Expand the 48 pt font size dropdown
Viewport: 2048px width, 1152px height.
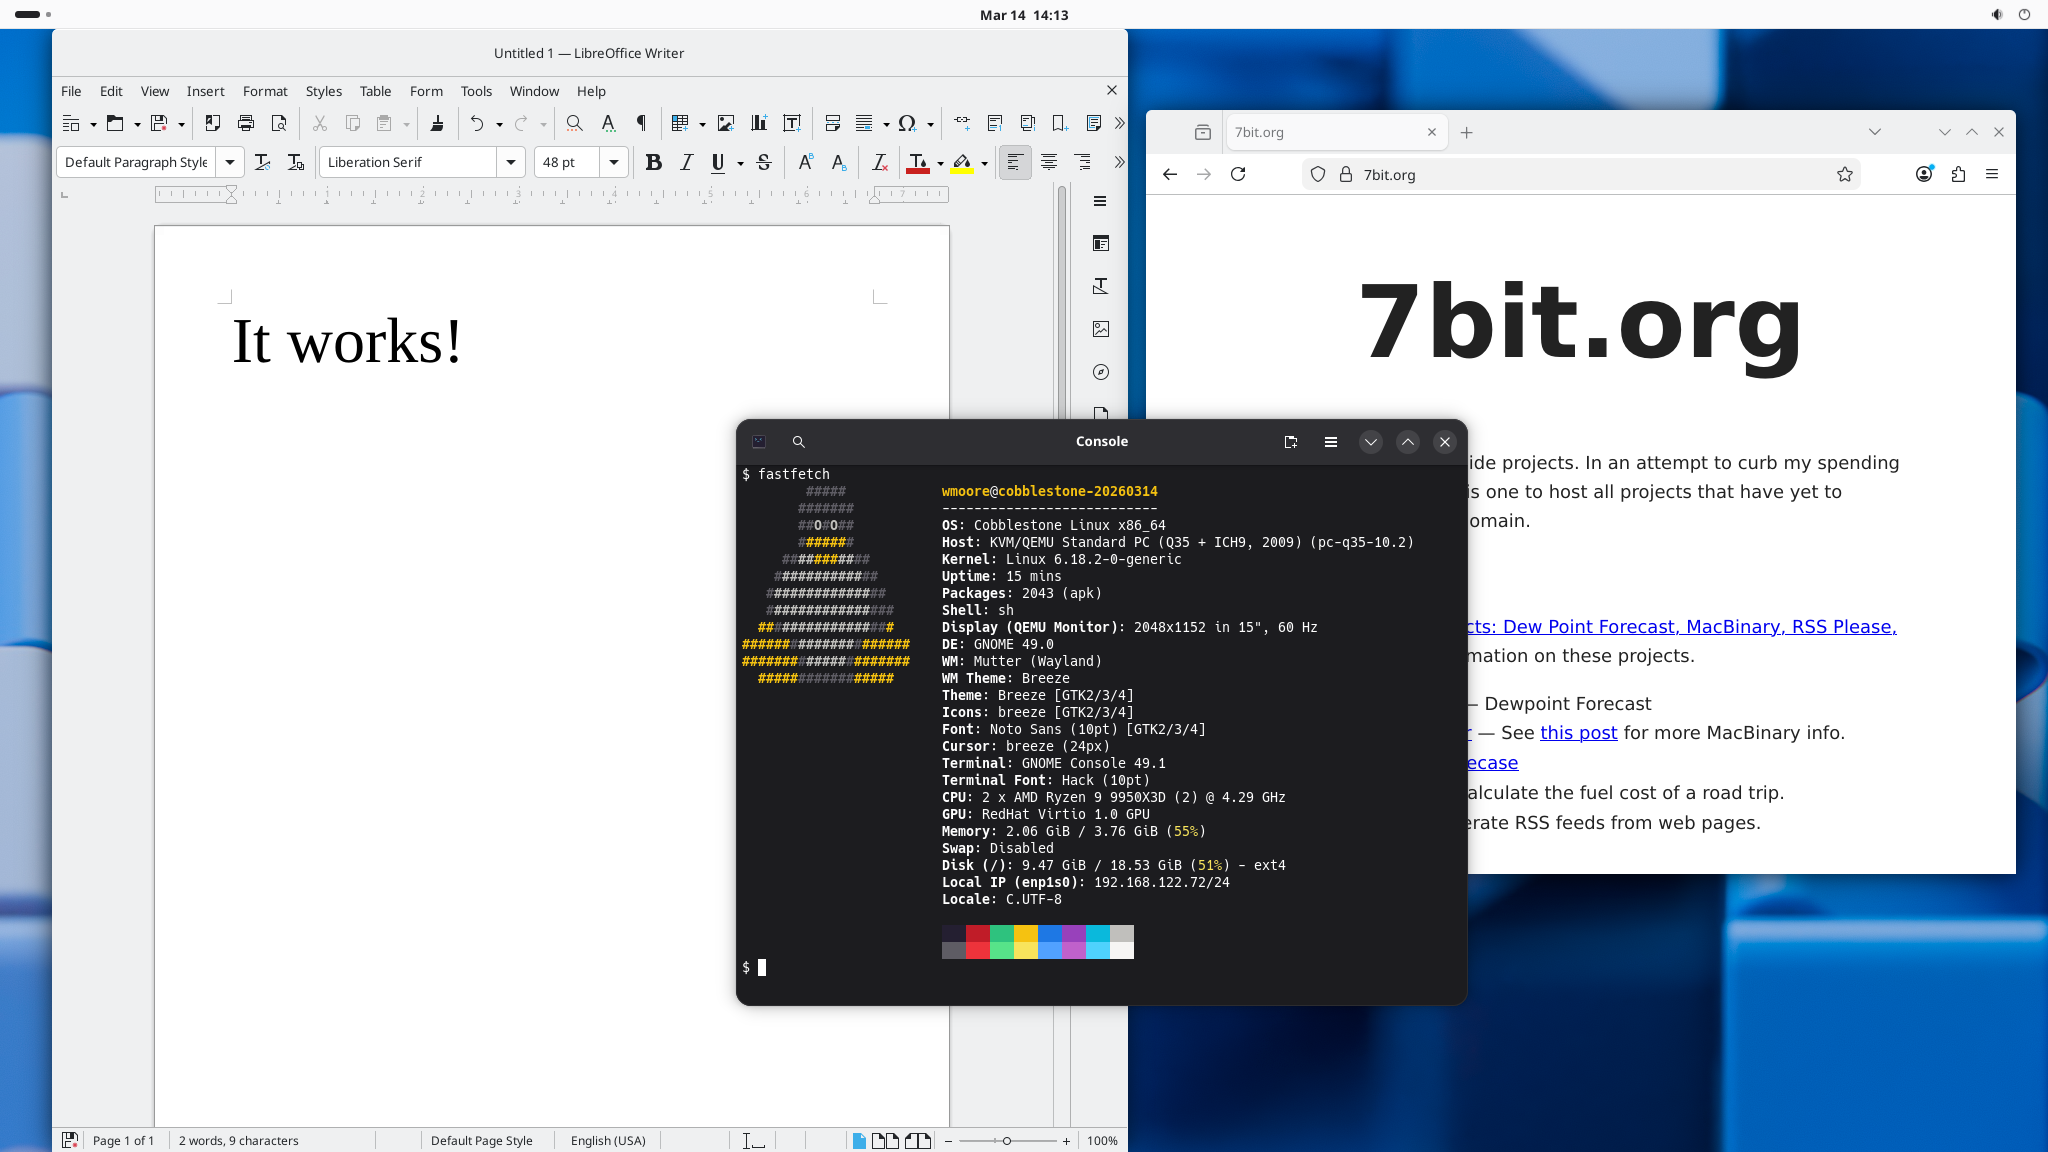pos(614,162)
